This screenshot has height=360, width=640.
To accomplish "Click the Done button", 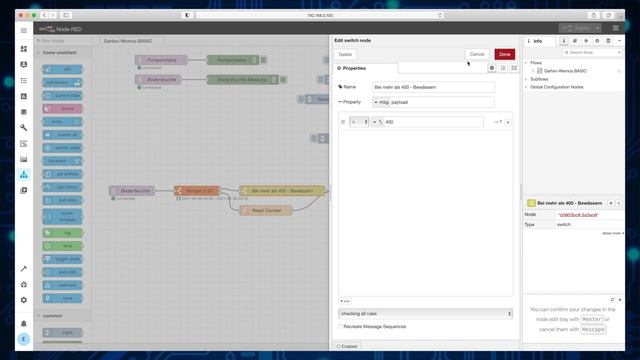I will [x=504, y=54].
